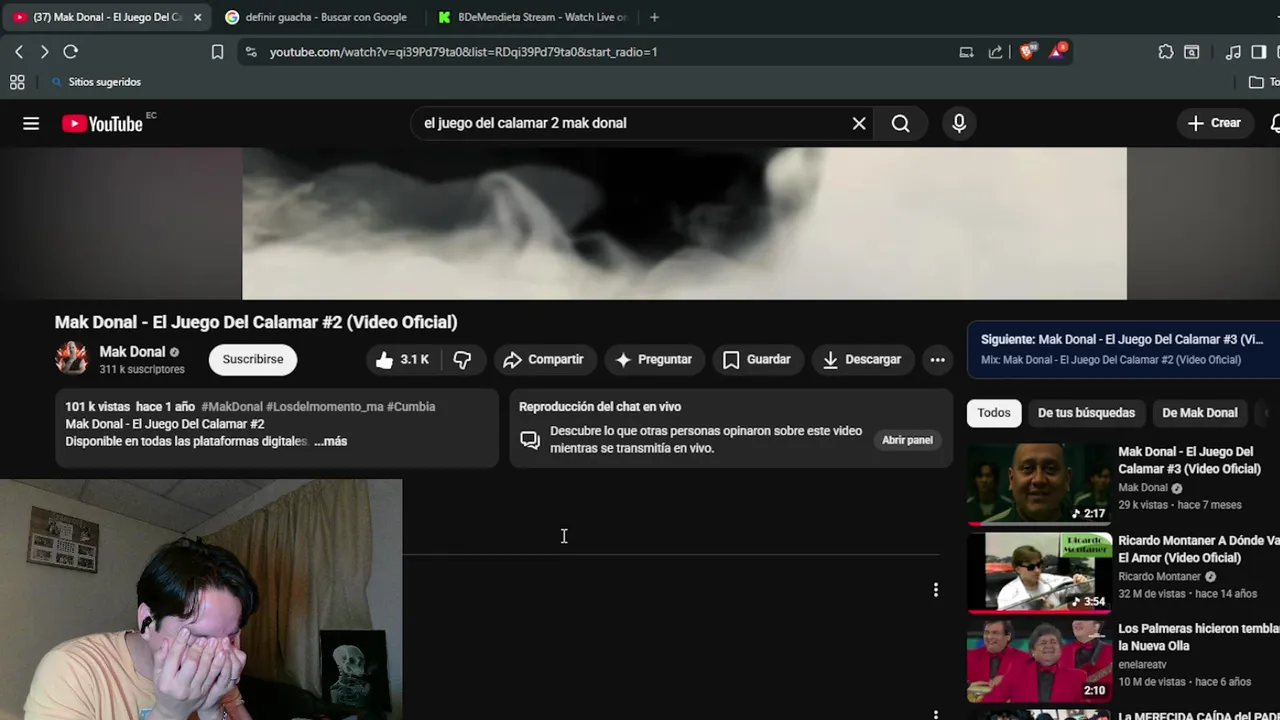This screenshot has height=720, width=1280.
Task: Open the #Losdelmomento_ma hashtag
Action: click(325, 407)
